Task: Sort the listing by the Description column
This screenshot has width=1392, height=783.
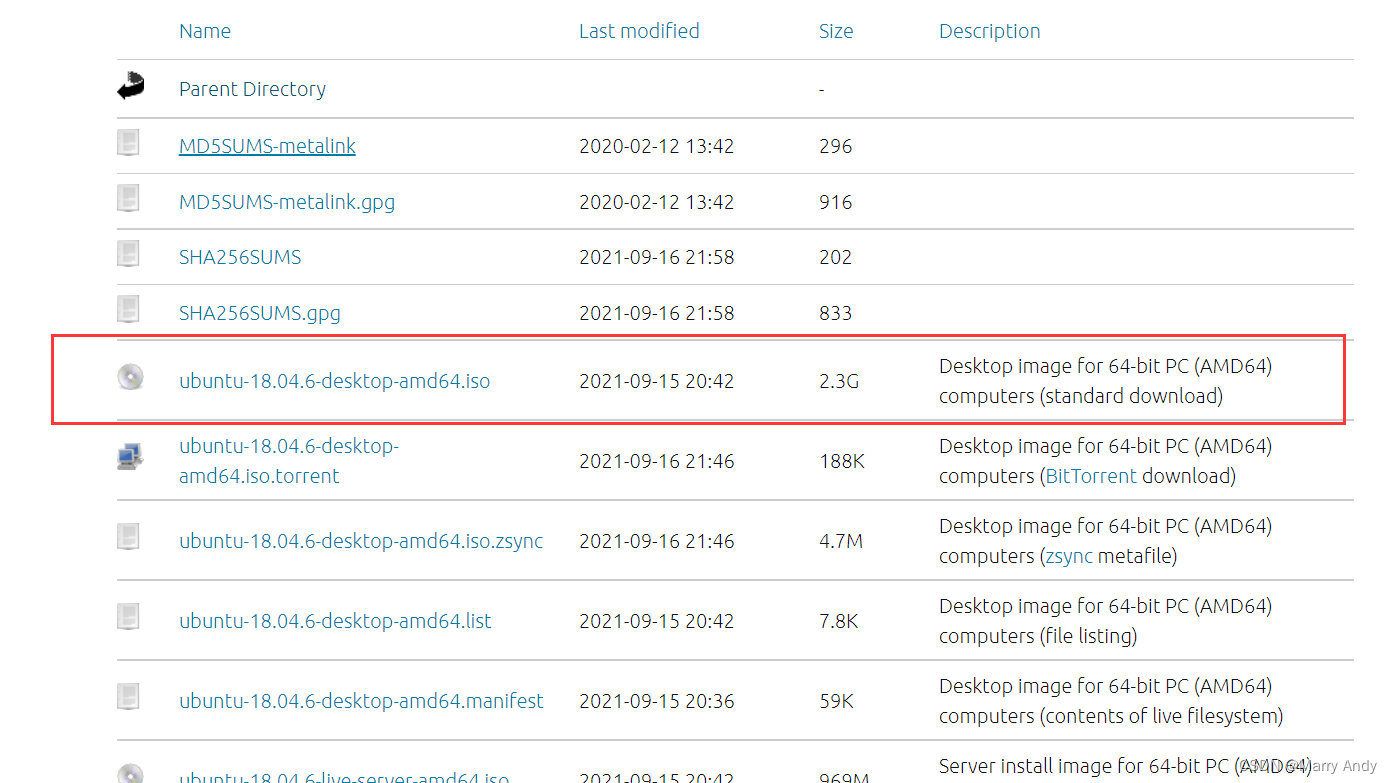Action: 990,31
